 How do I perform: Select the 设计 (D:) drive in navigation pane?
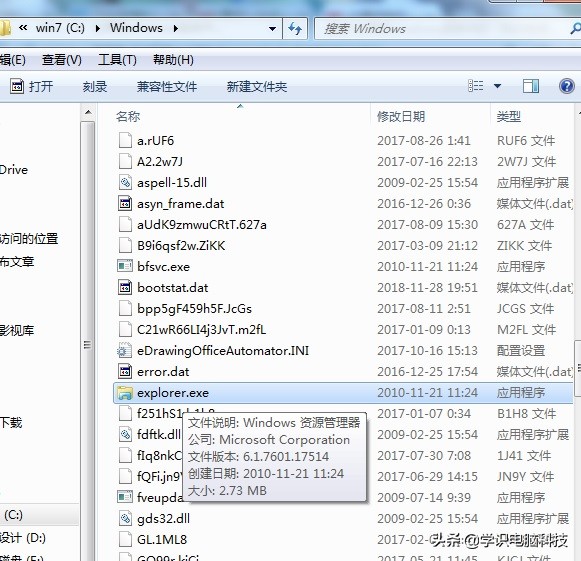pyautogui.click(x=23, y=538)
